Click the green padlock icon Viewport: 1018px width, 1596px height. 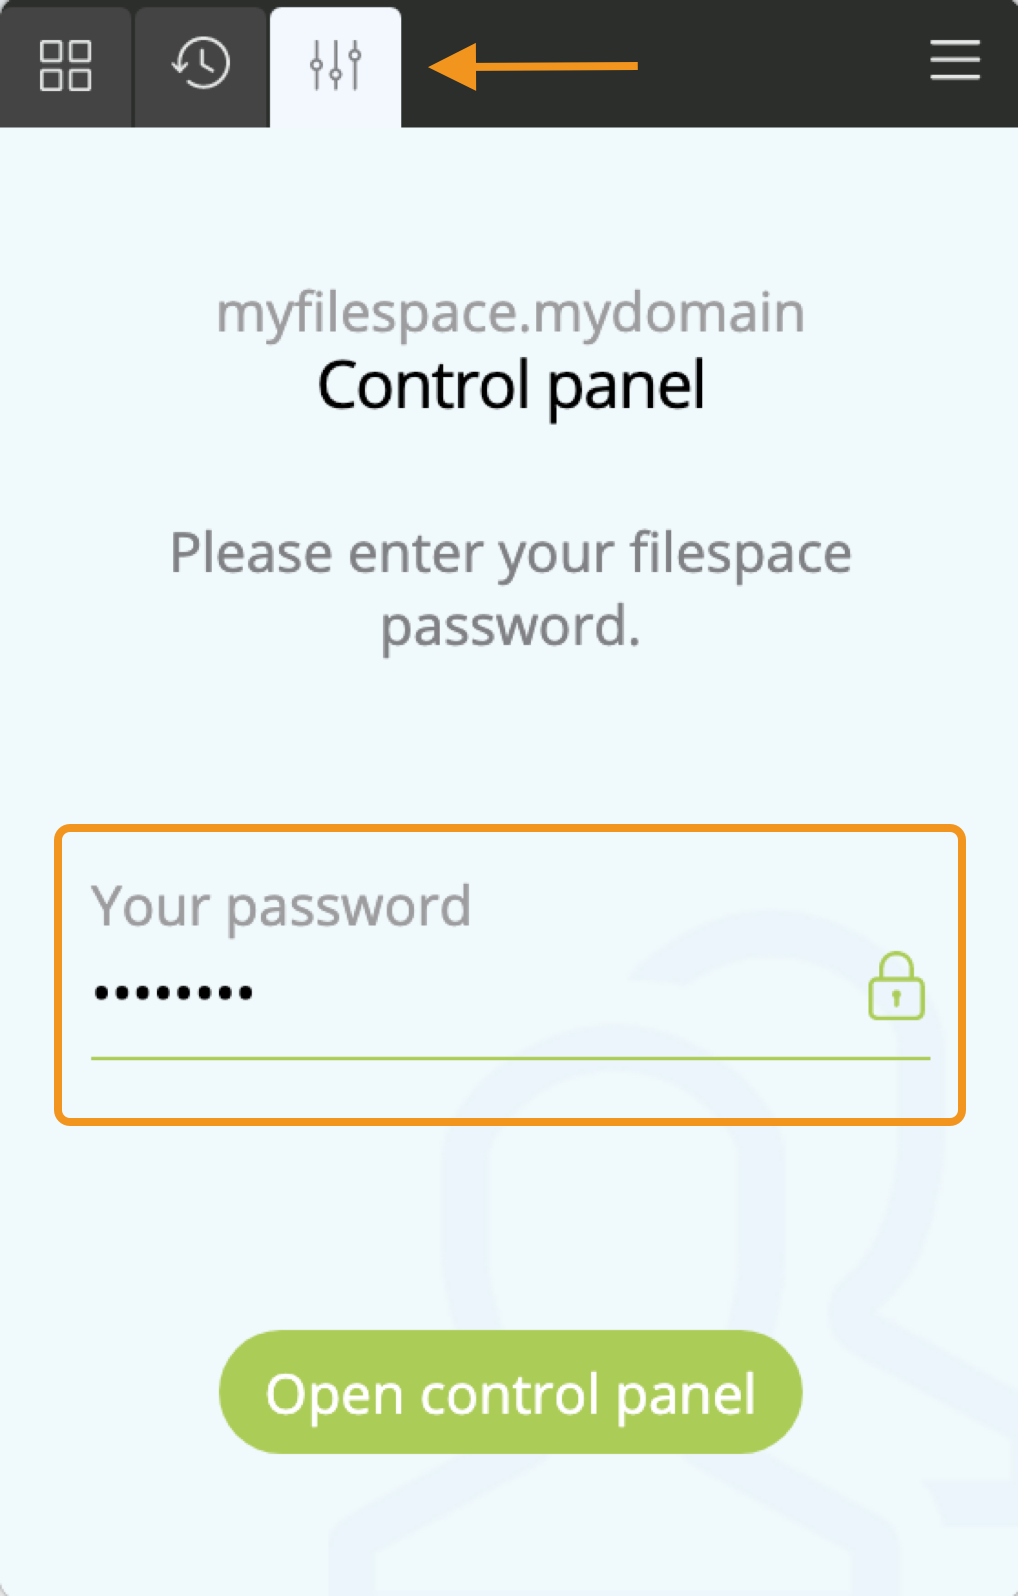tap(896, 986)
